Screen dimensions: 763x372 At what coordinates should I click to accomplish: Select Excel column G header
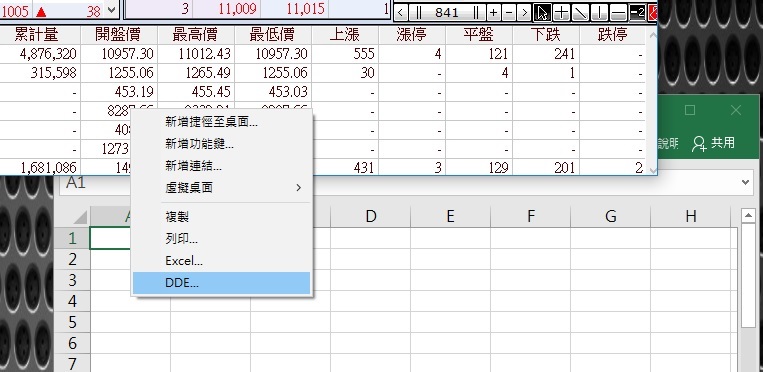(x=611, y=216)
